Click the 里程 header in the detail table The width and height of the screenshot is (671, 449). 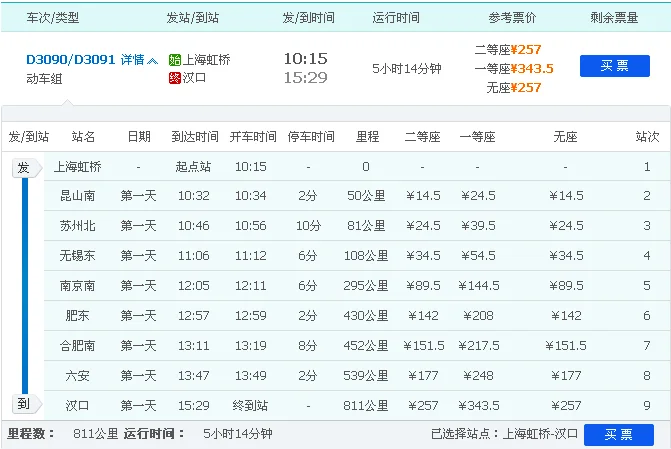click(x=368, y=137)
